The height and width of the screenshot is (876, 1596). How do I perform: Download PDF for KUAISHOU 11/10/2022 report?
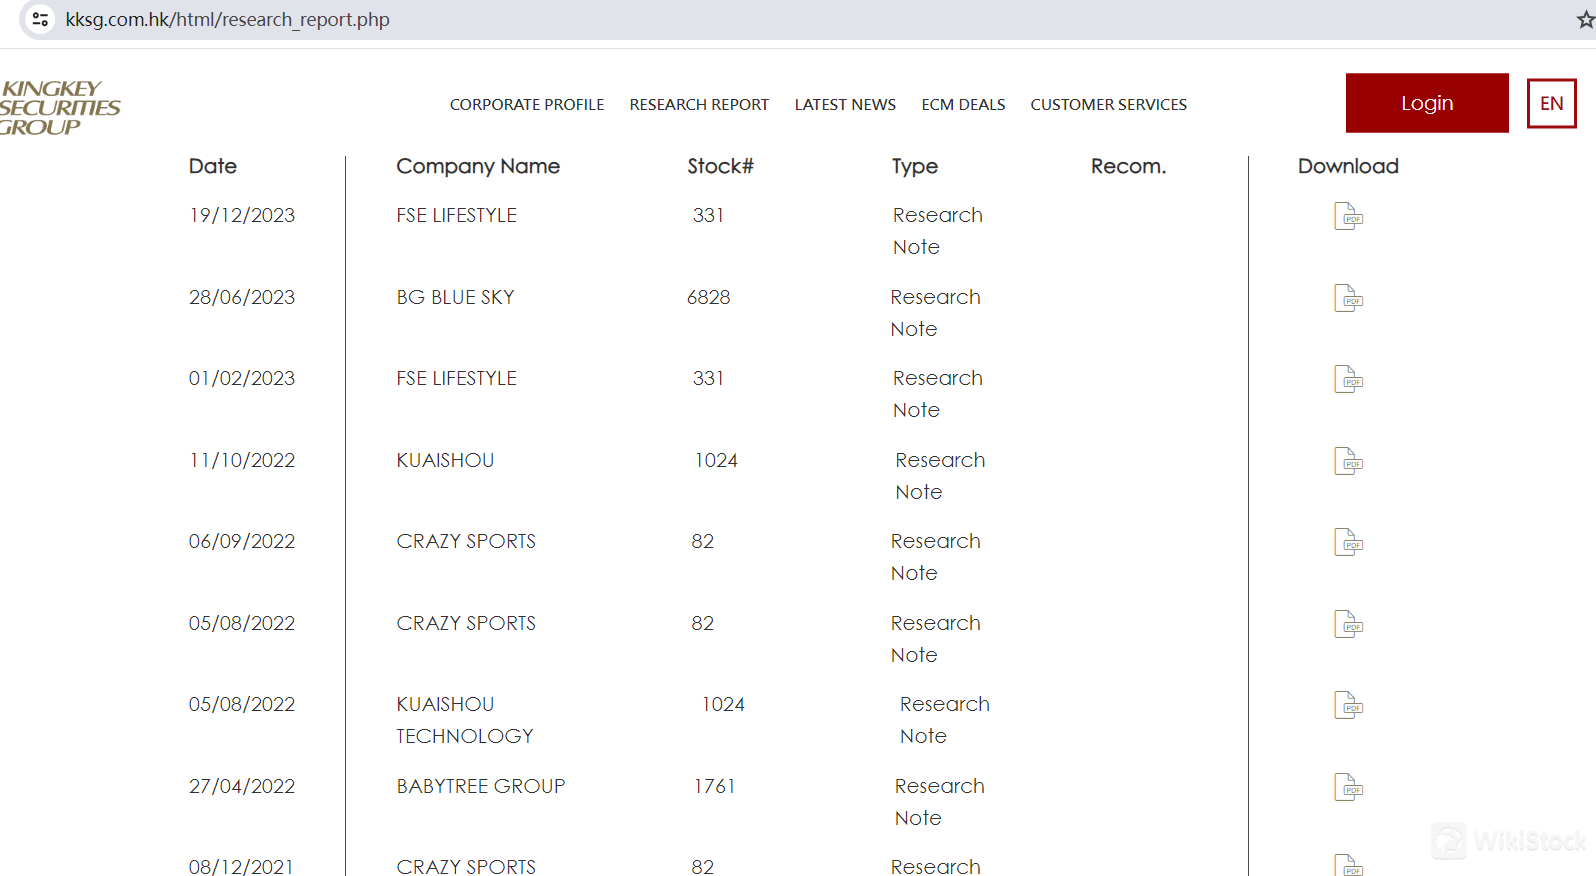[1348, 461]
